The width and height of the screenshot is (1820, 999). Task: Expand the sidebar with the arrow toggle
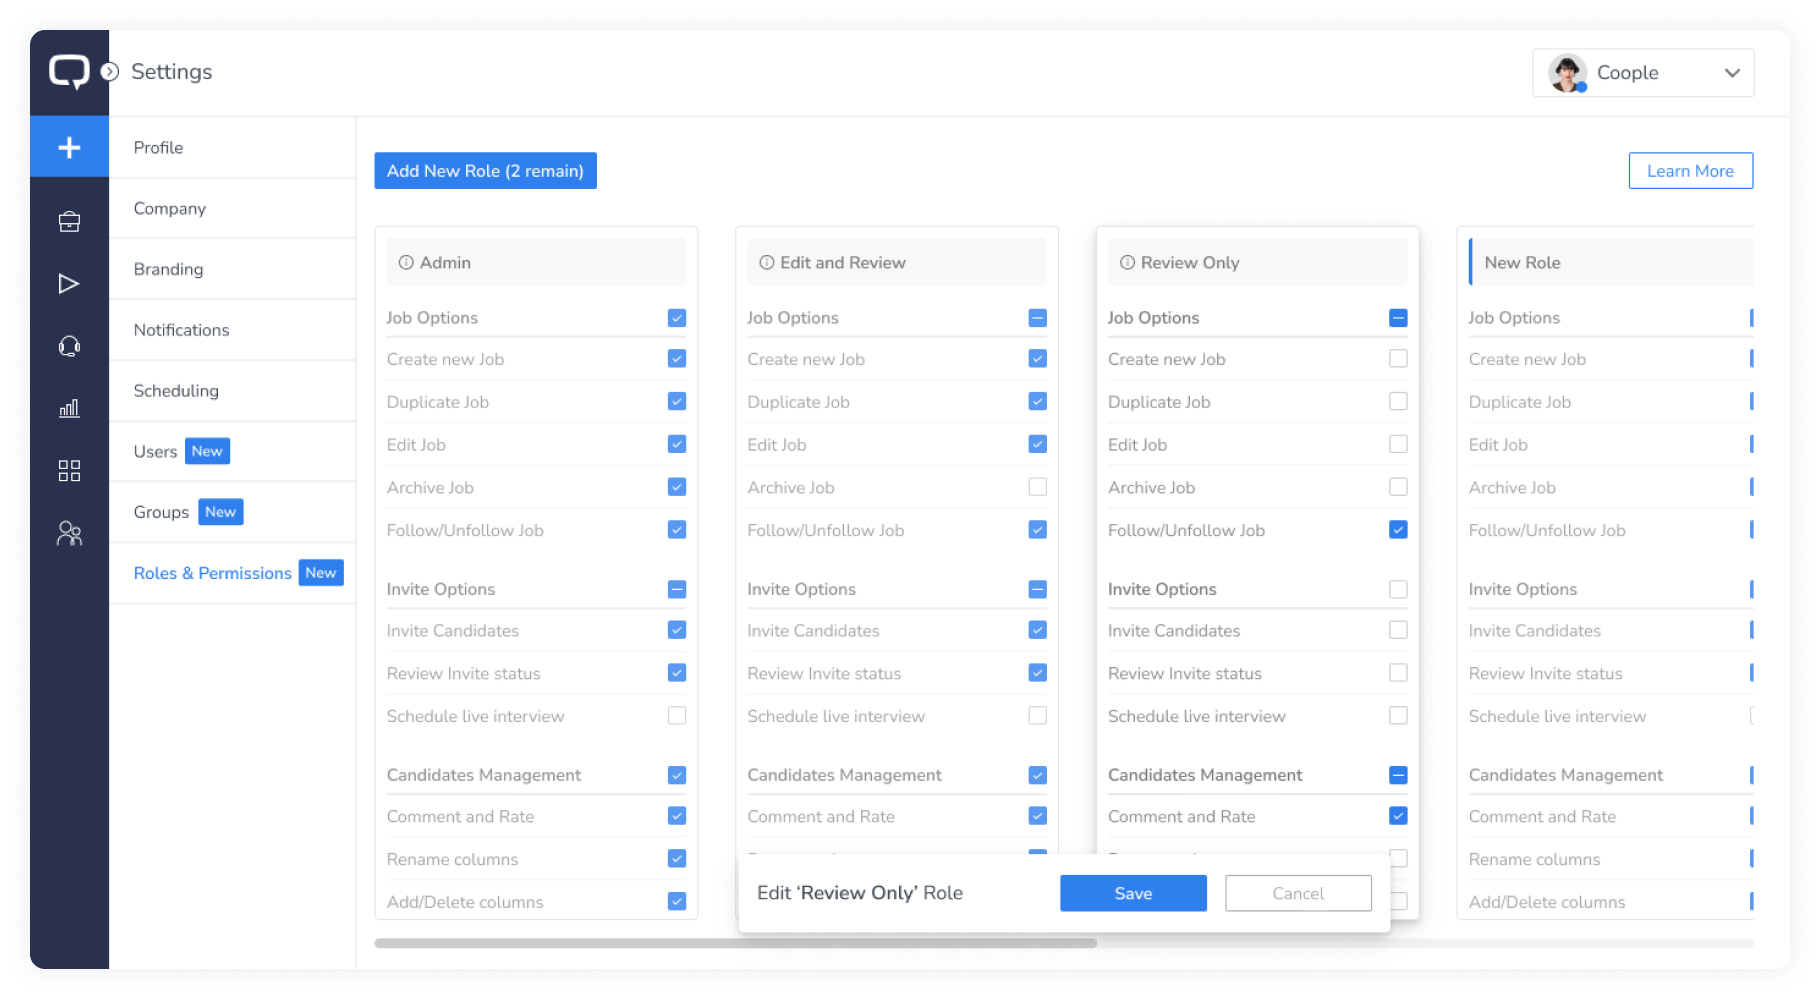tap(110, 72)
